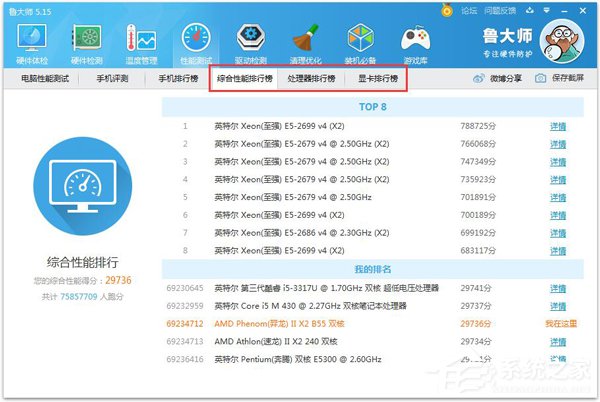Select the 性能测试 performance test icon
The image size is (600, 402).
196,37
